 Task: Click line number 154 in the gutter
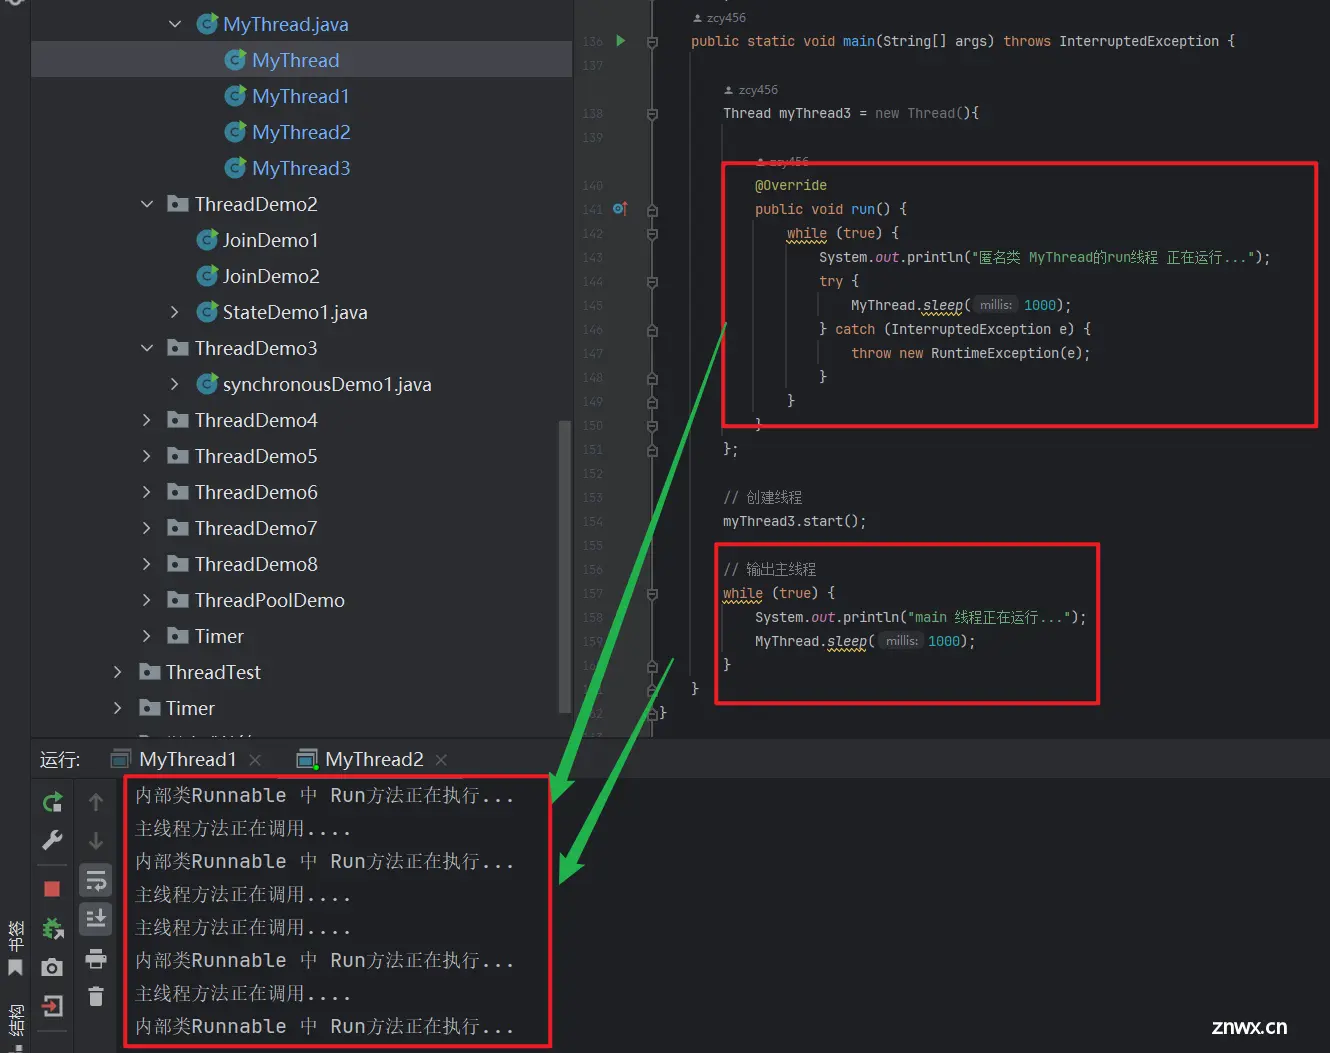click(593, 521)
